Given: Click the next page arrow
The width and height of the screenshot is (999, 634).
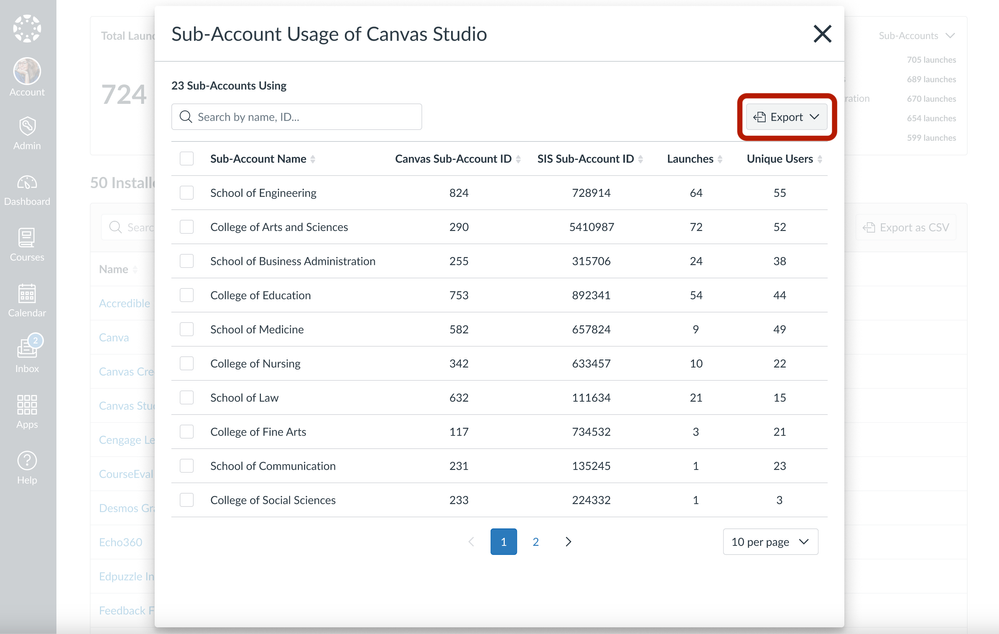Looking at the screenshot, I should 568,542.
